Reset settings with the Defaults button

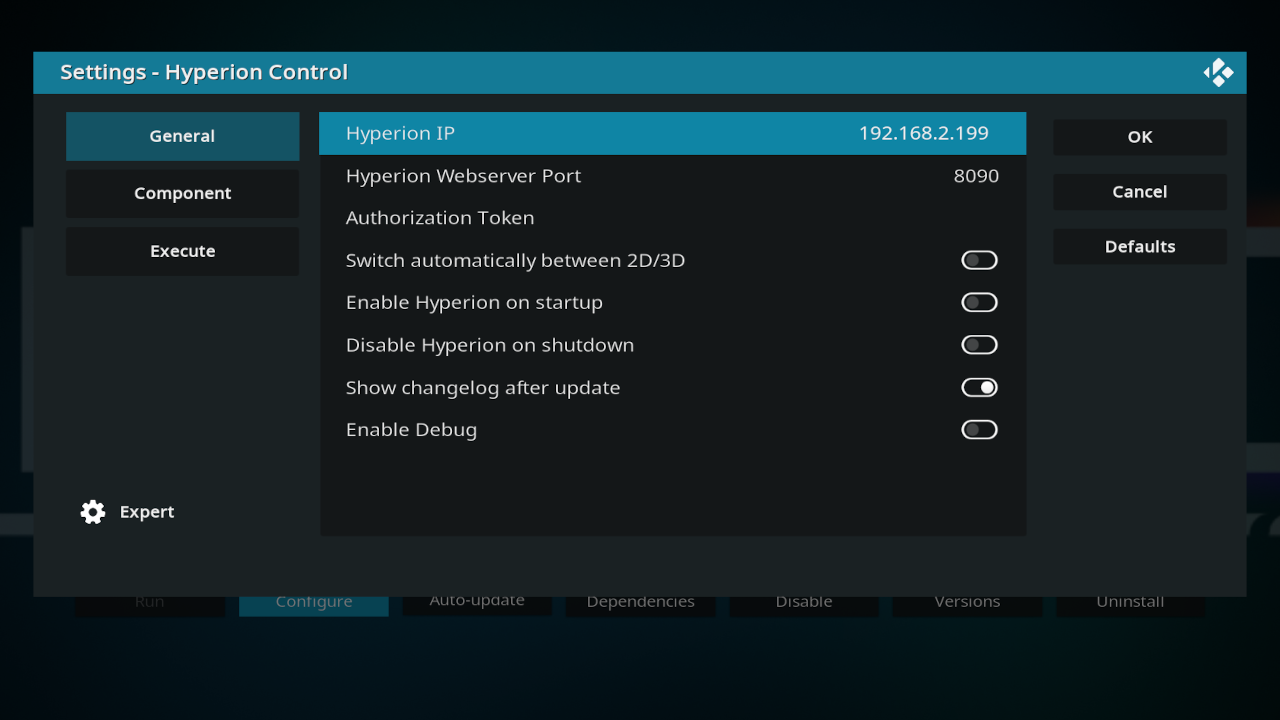(x=1139, y=247)
